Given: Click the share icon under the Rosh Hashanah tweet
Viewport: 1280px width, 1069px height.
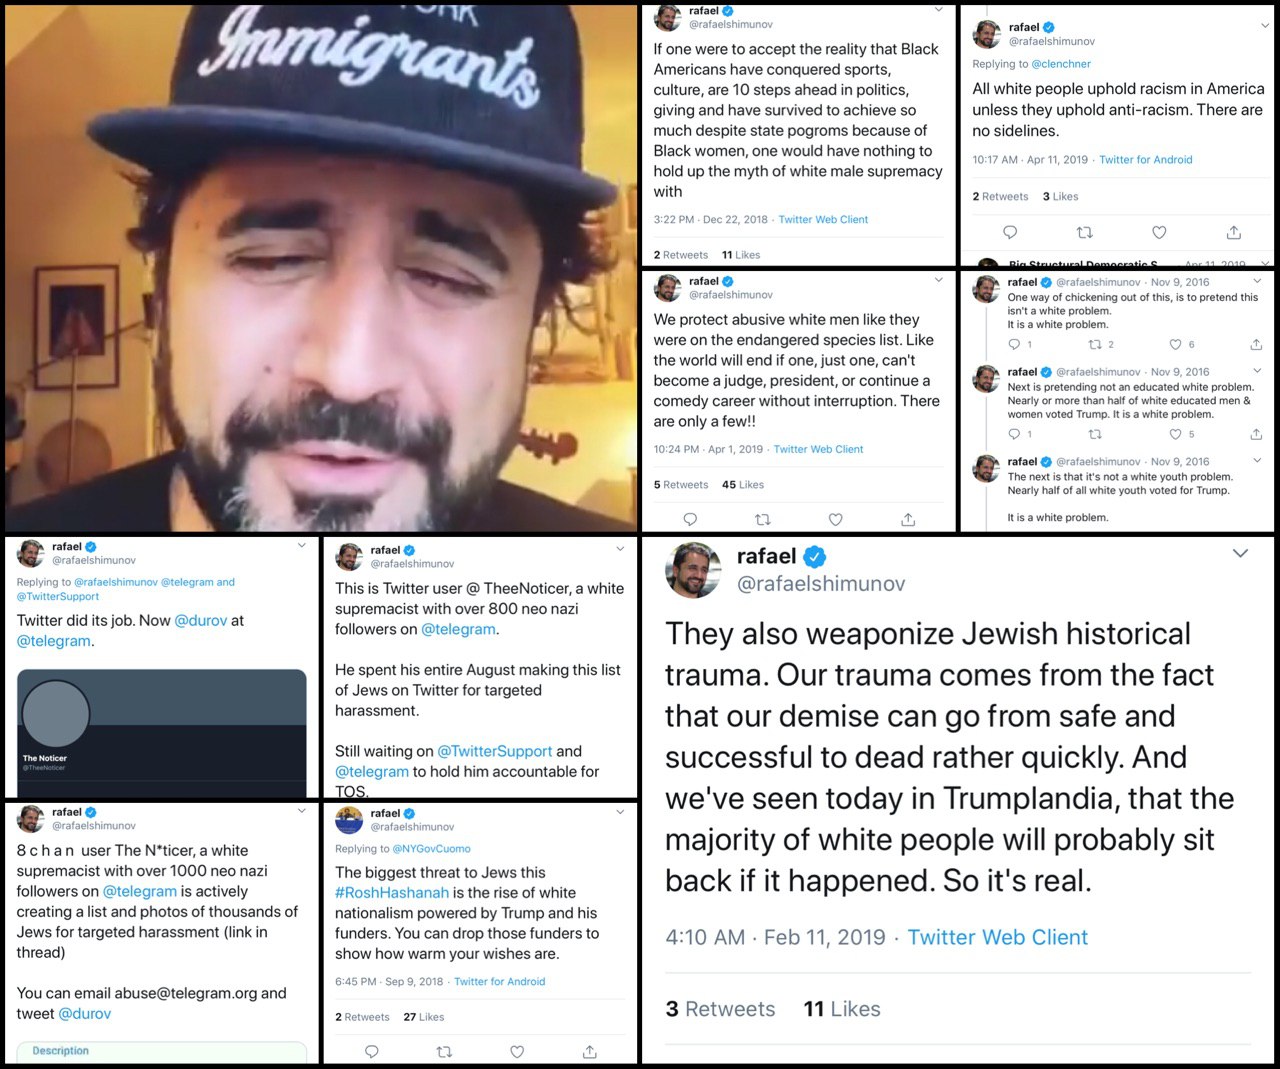Looking at the screenshot, I should [590, 1051].
